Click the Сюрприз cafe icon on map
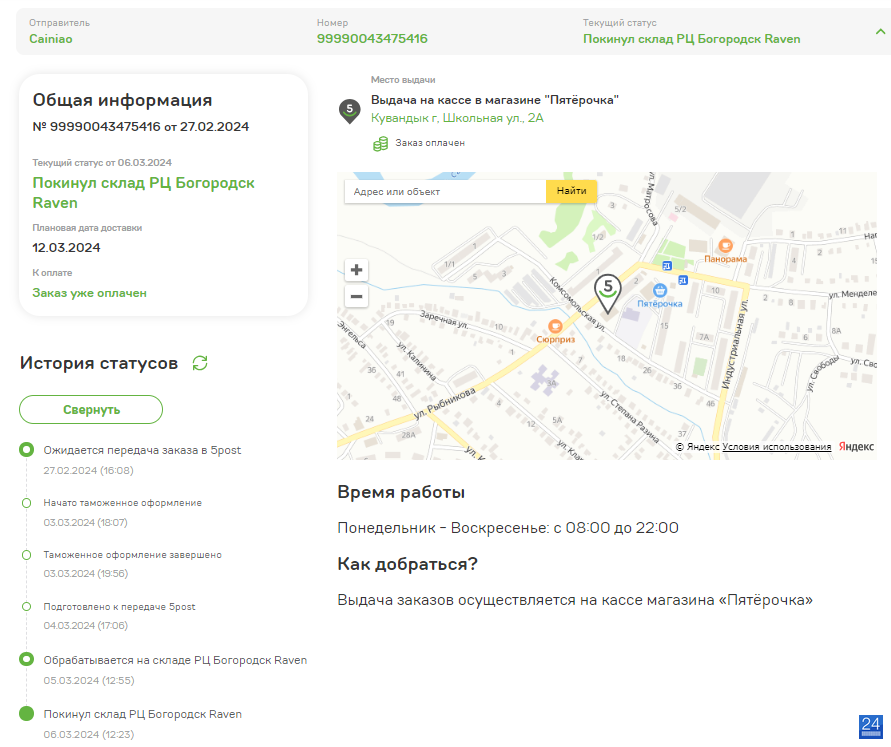 (x=555, y=326)
